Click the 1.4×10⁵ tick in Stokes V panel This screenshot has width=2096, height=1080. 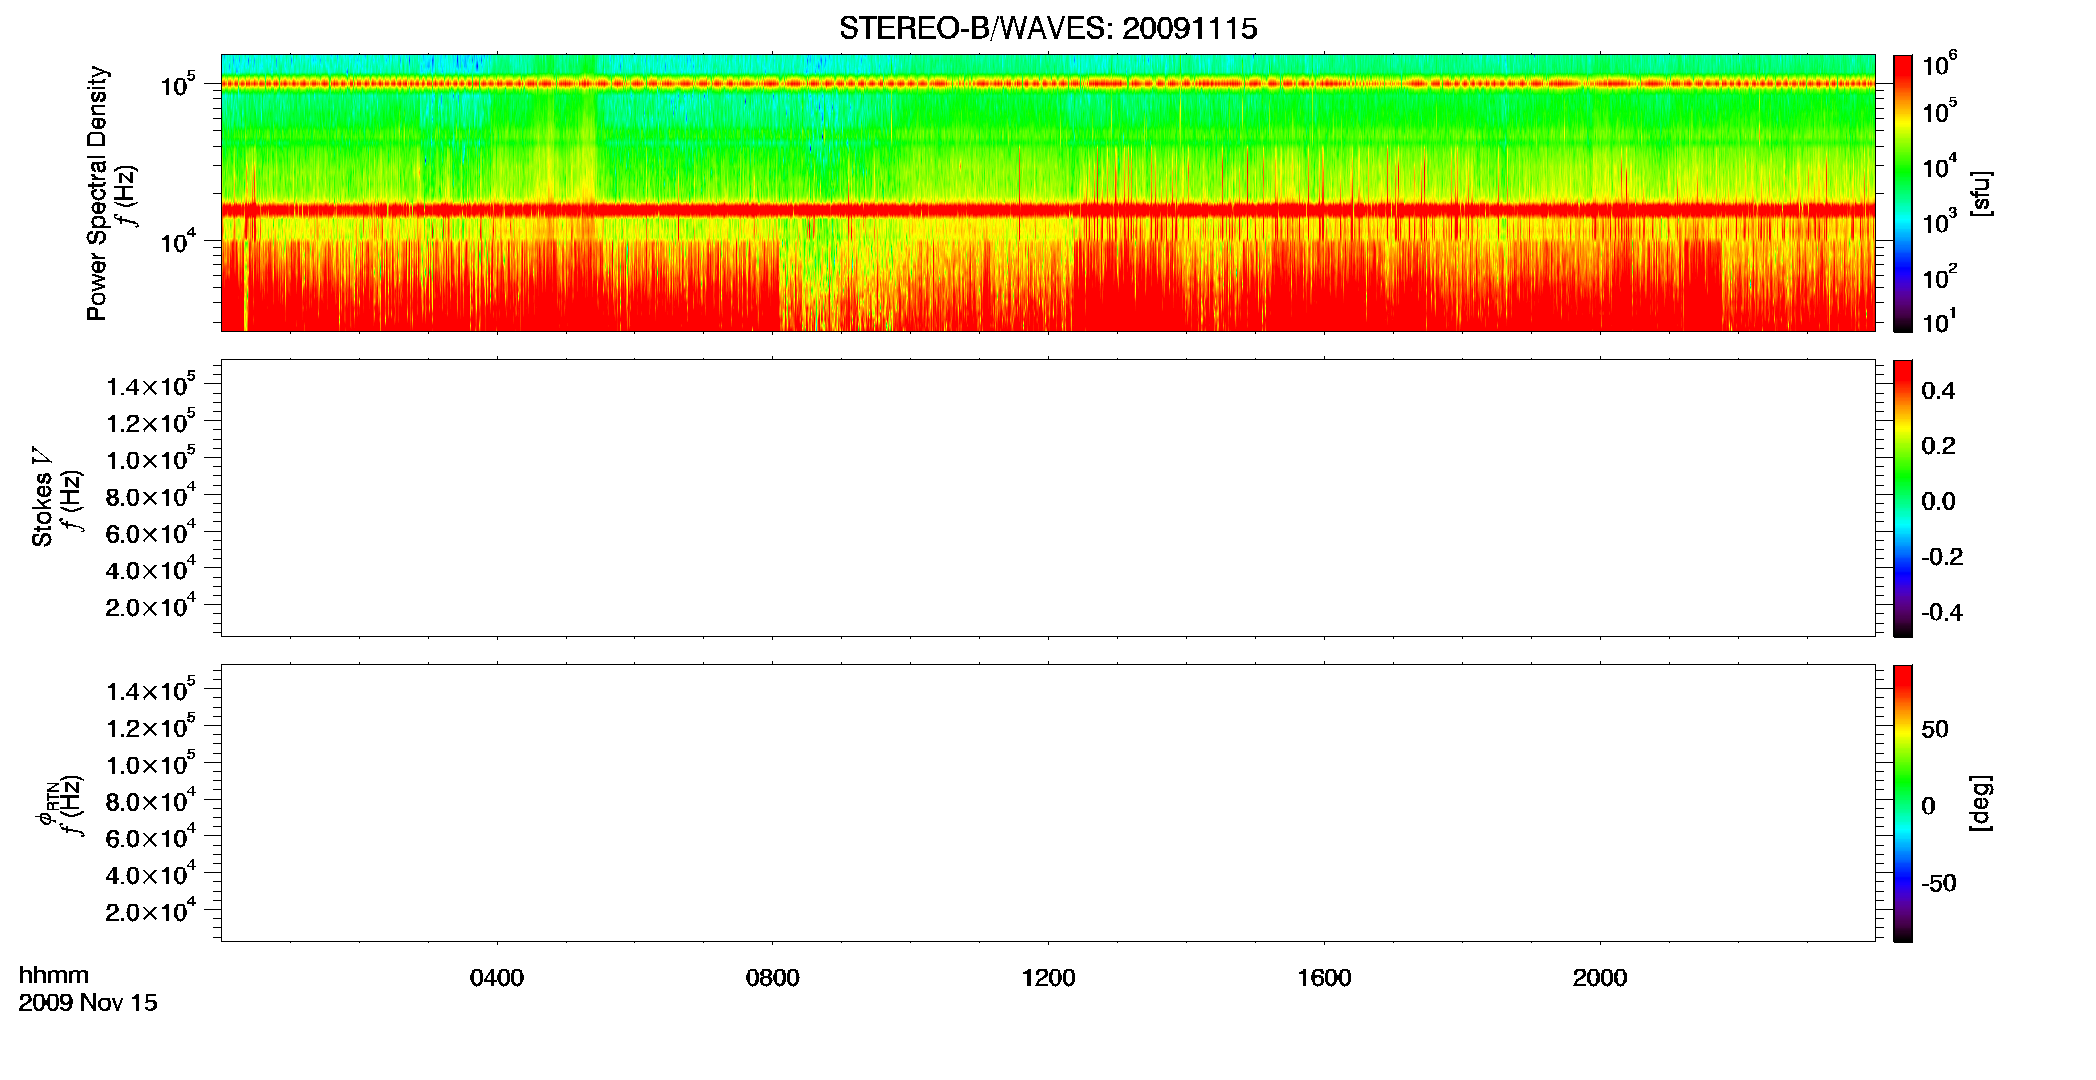click(151, 385)
